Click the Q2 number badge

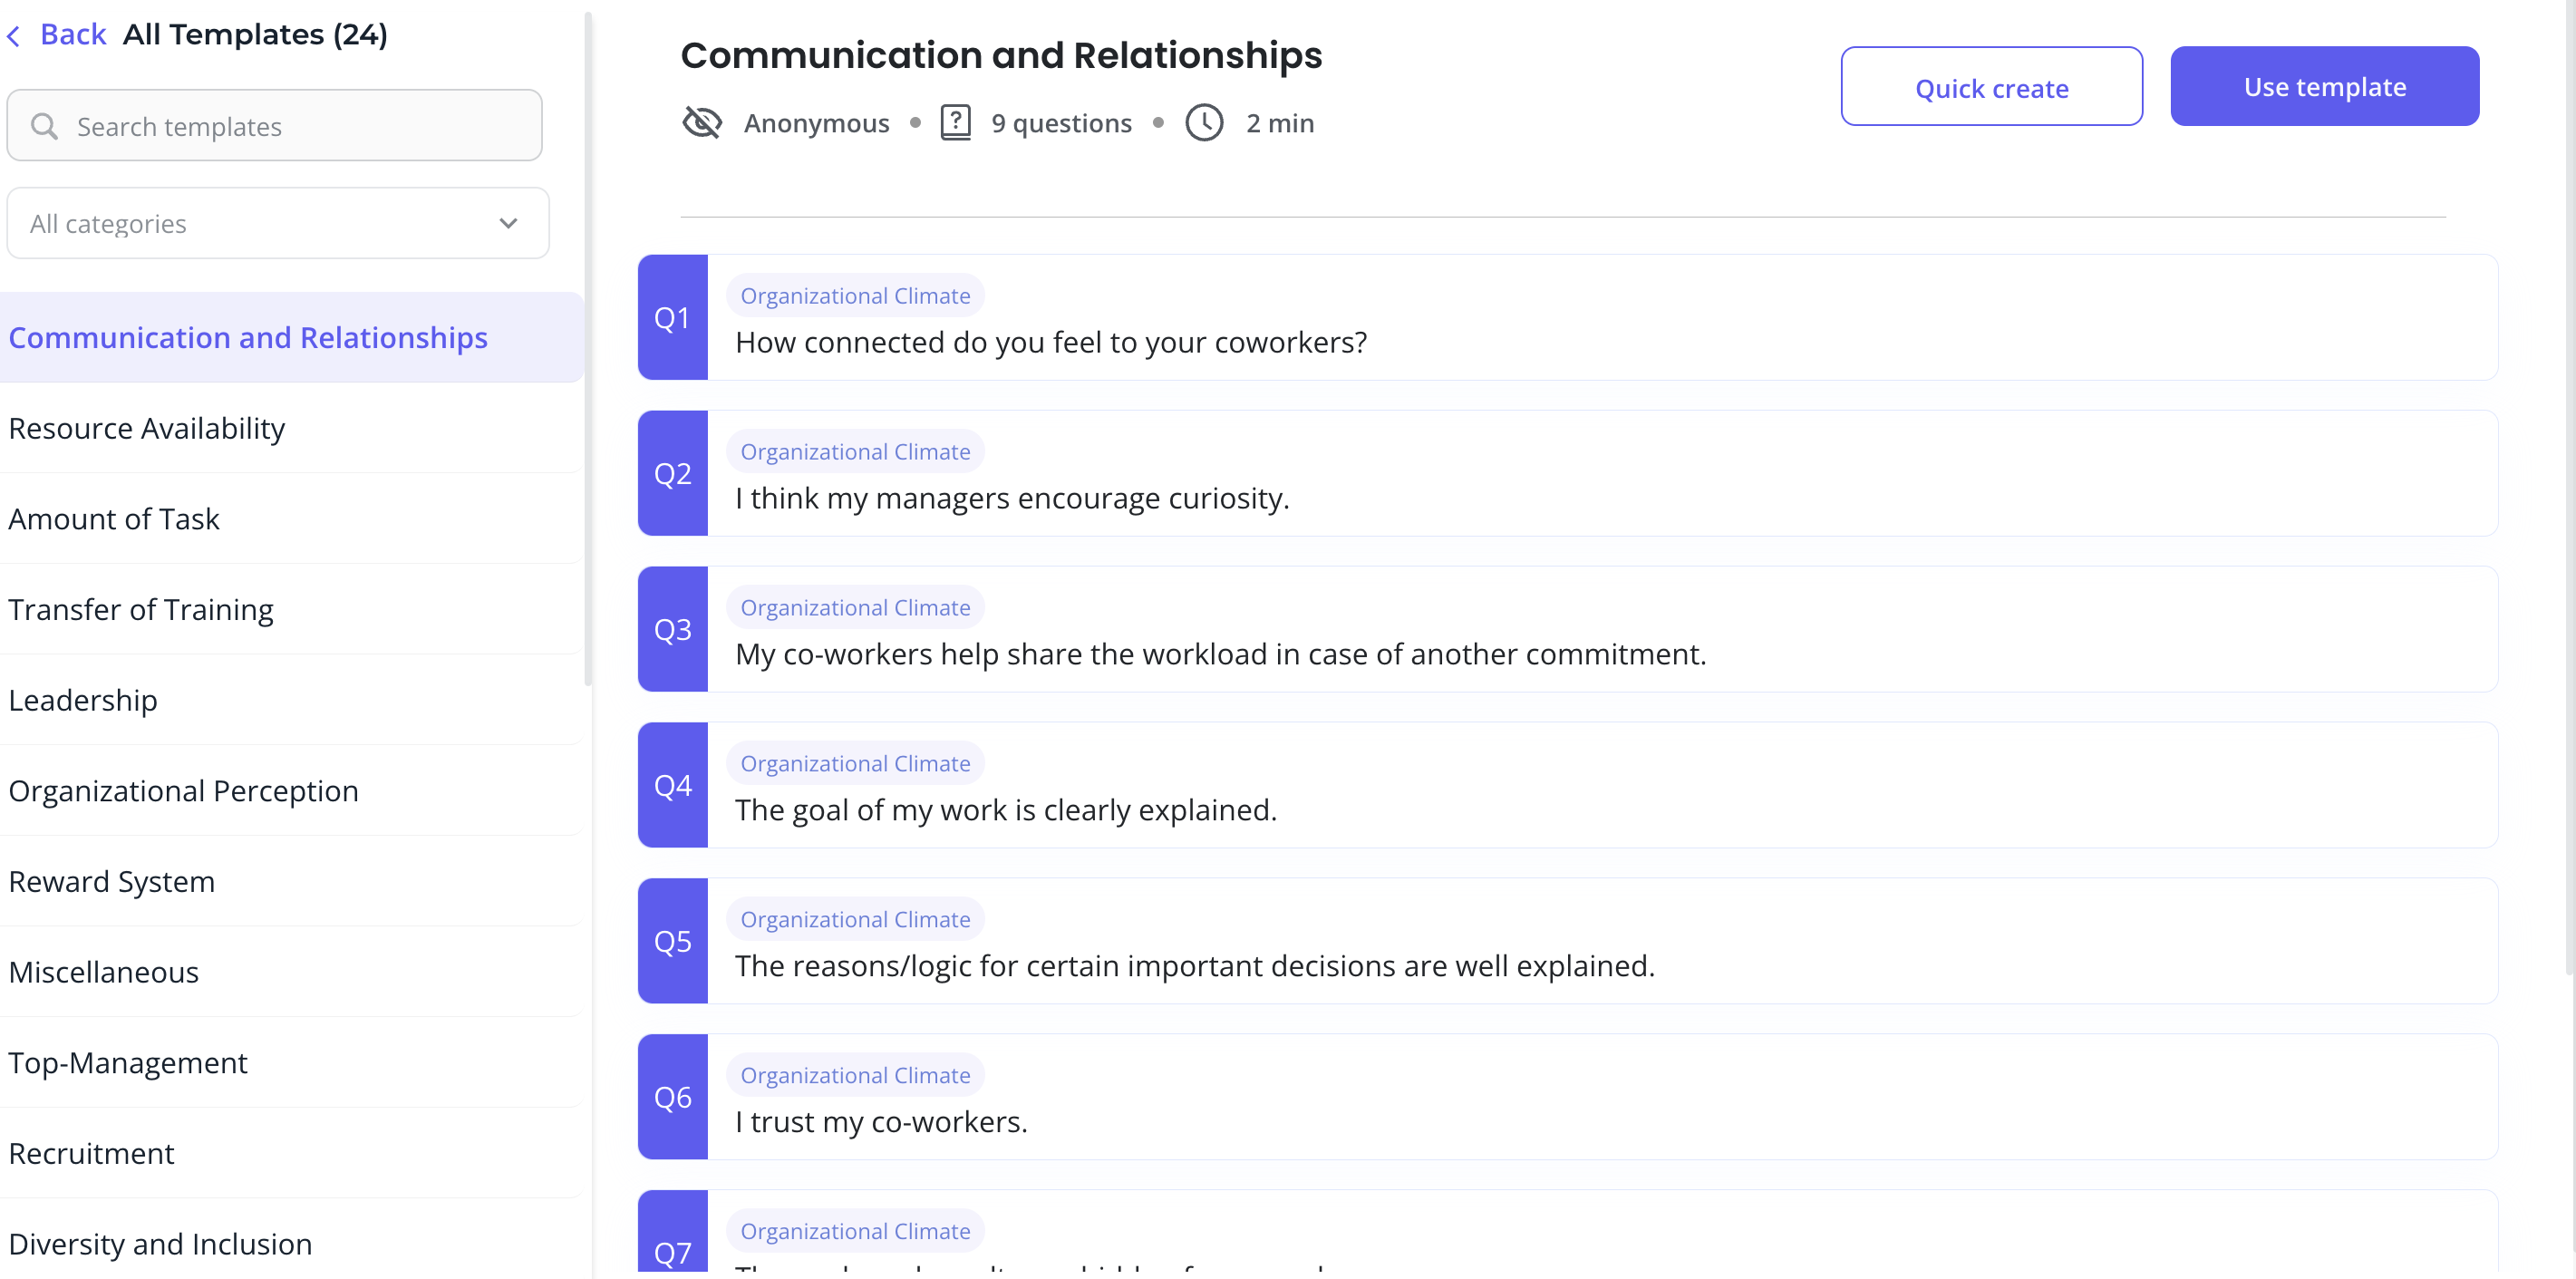(672, 474)
